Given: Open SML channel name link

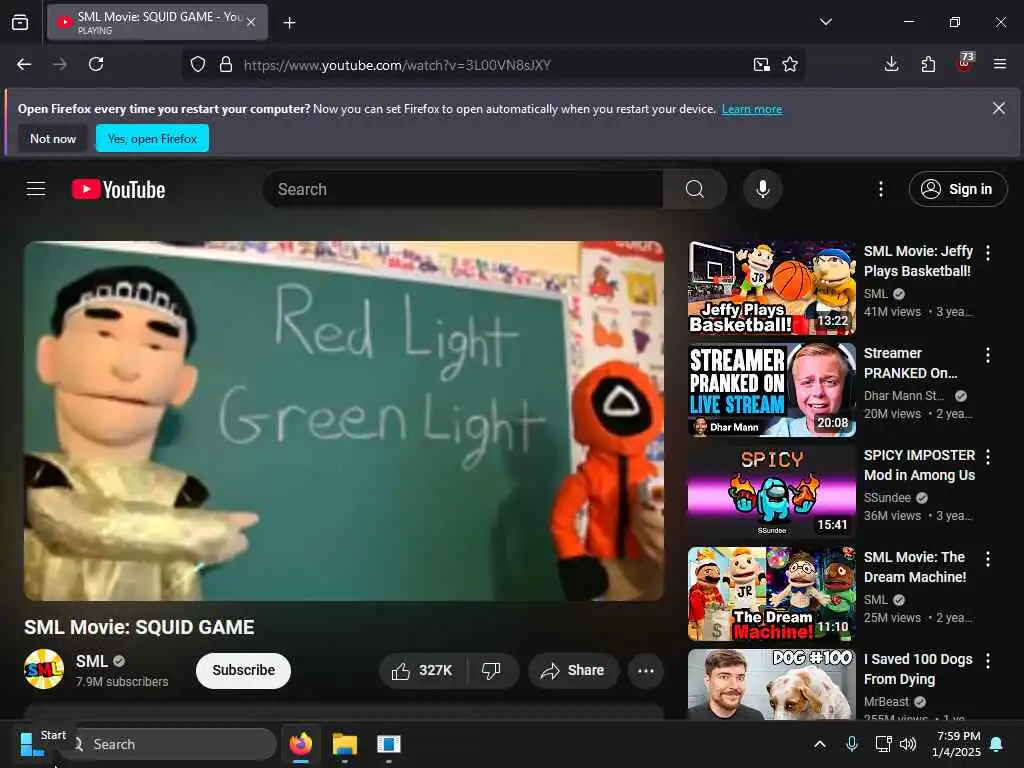Looking at the screenshot, I should [x=91, y=661].
